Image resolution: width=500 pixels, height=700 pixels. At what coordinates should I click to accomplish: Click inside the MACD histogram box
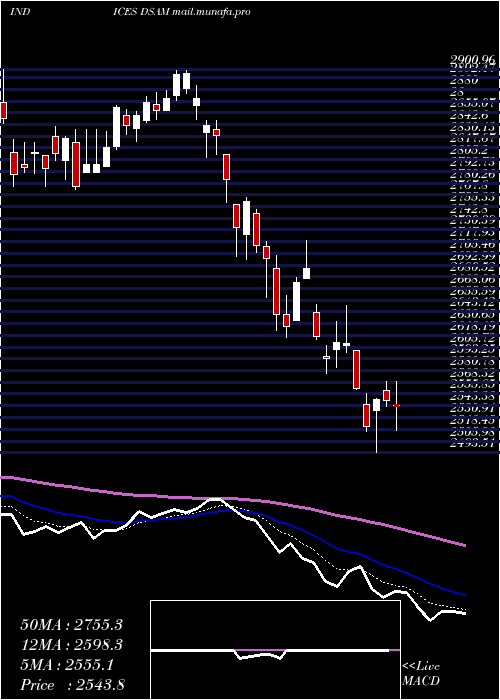click(275, 650)
